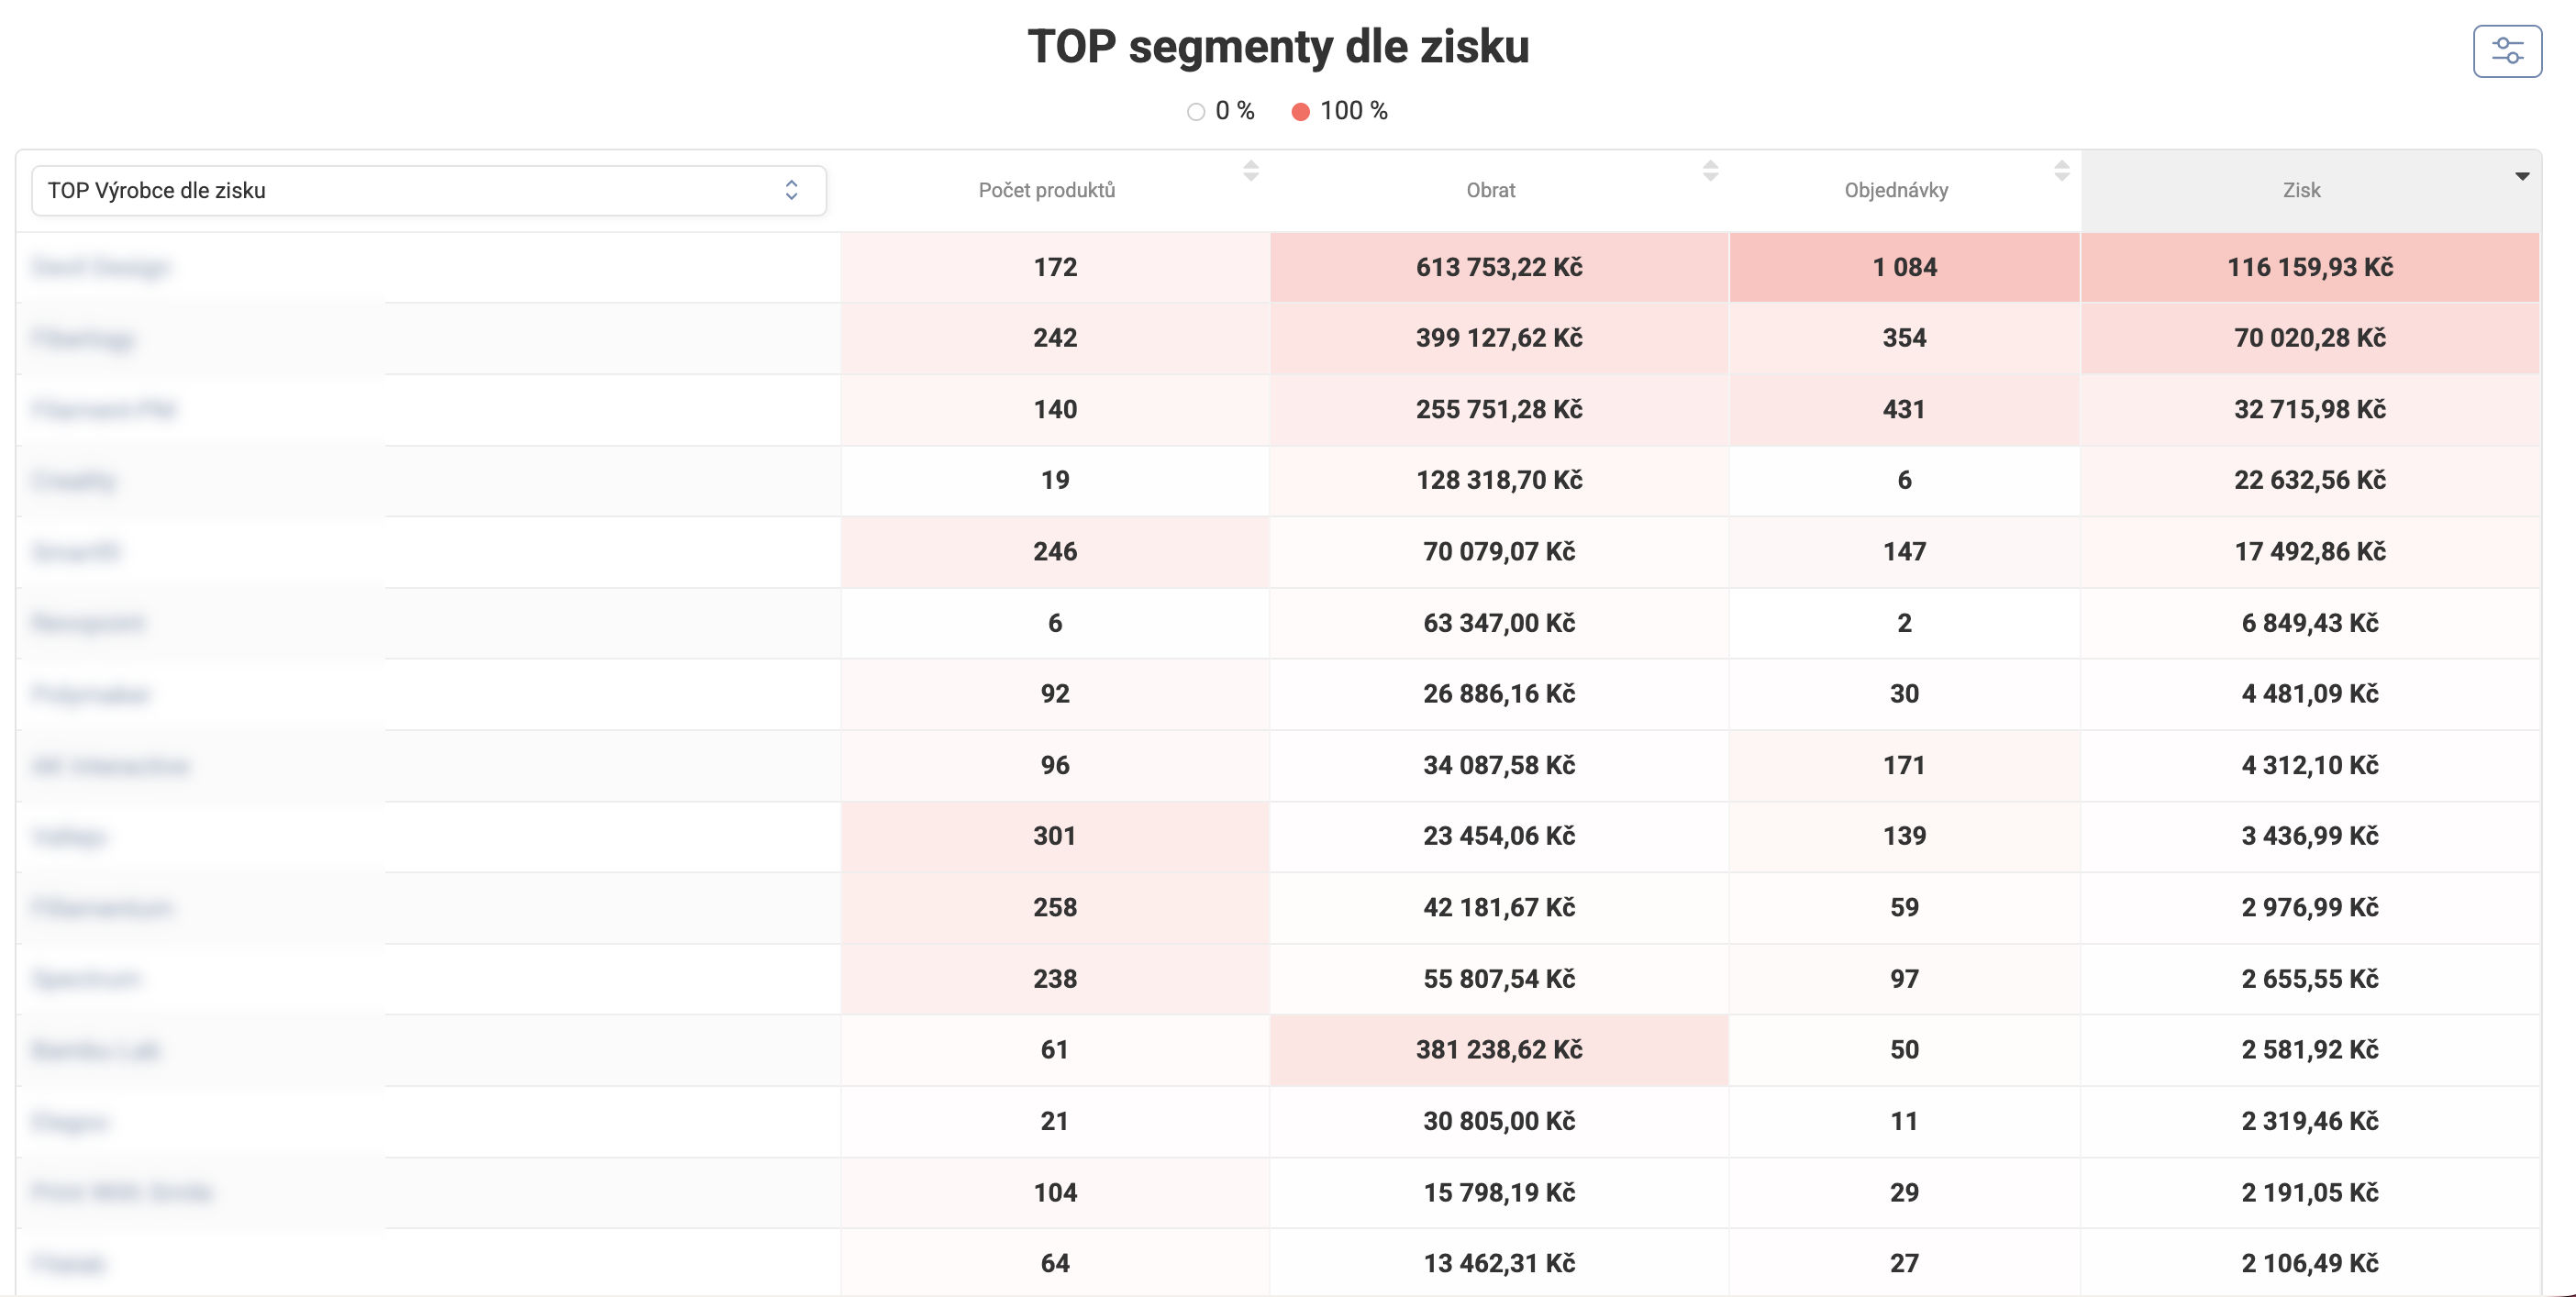This screenshot has height=1297, width=2576.
Task: Click the TOP segmenty dle zisku title
Action: pos(1278,46)
